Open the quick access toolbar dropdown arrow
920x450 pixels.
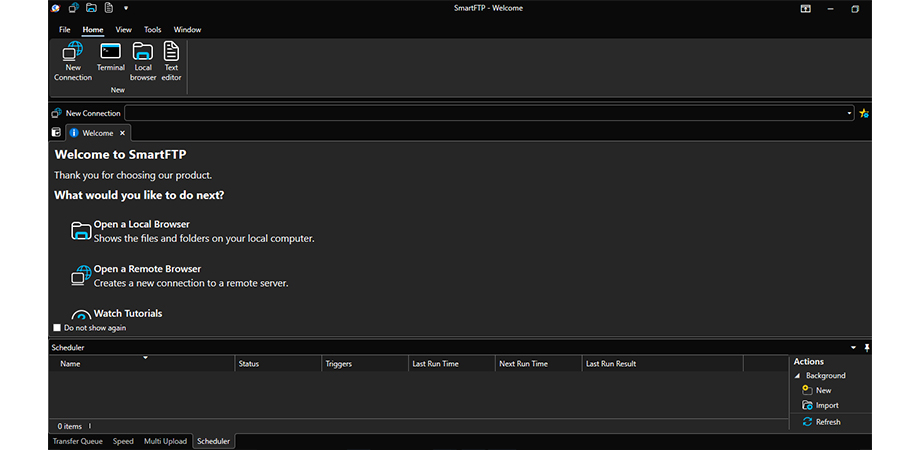[126, 8]
